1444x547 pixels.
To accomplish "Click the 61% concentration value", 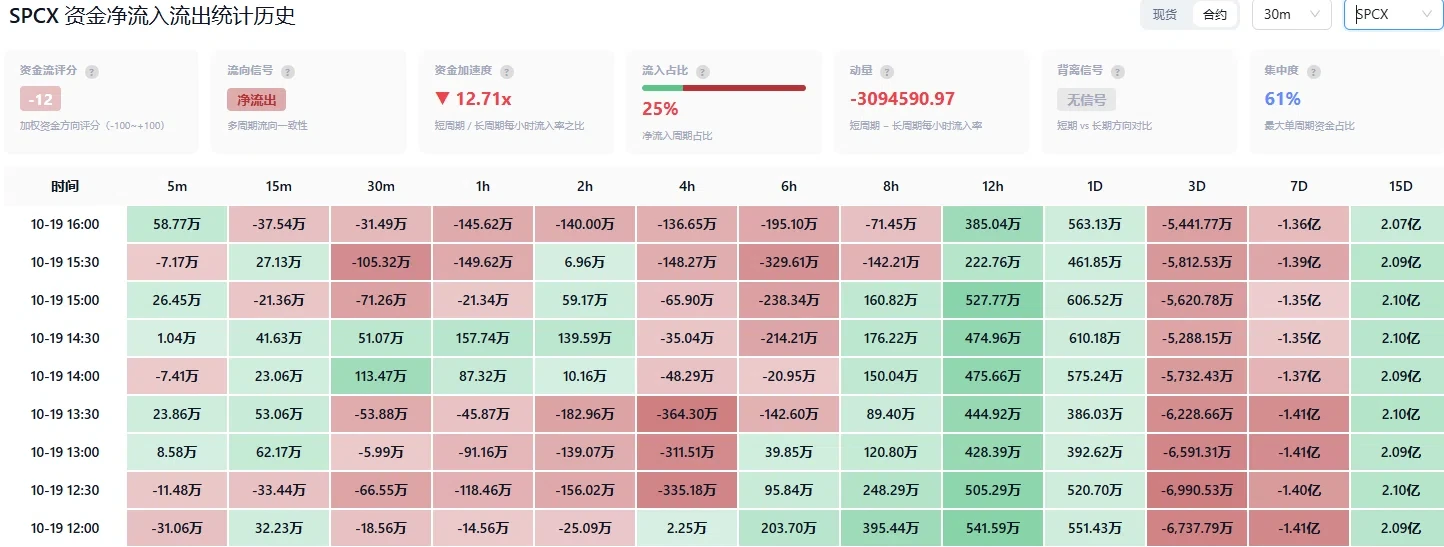I will [x=1282, y=99].
